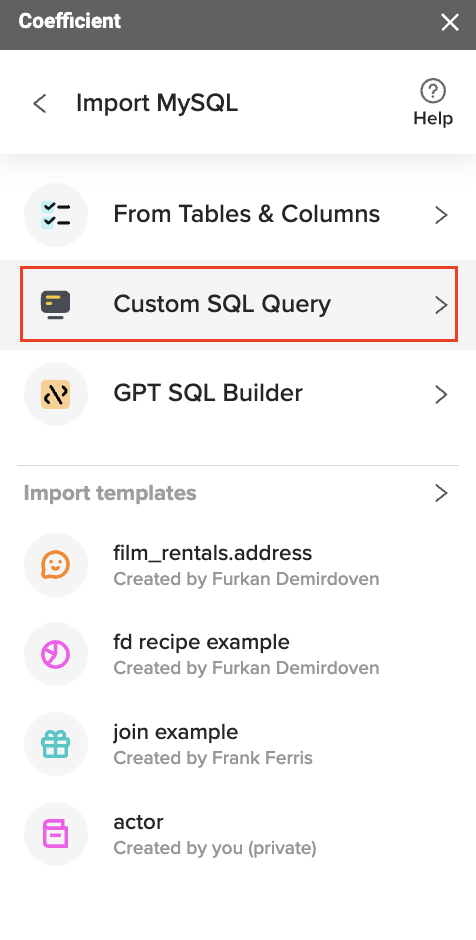476x940 pixels.
Task: Open the Help question mark icon
Action: 433,92
